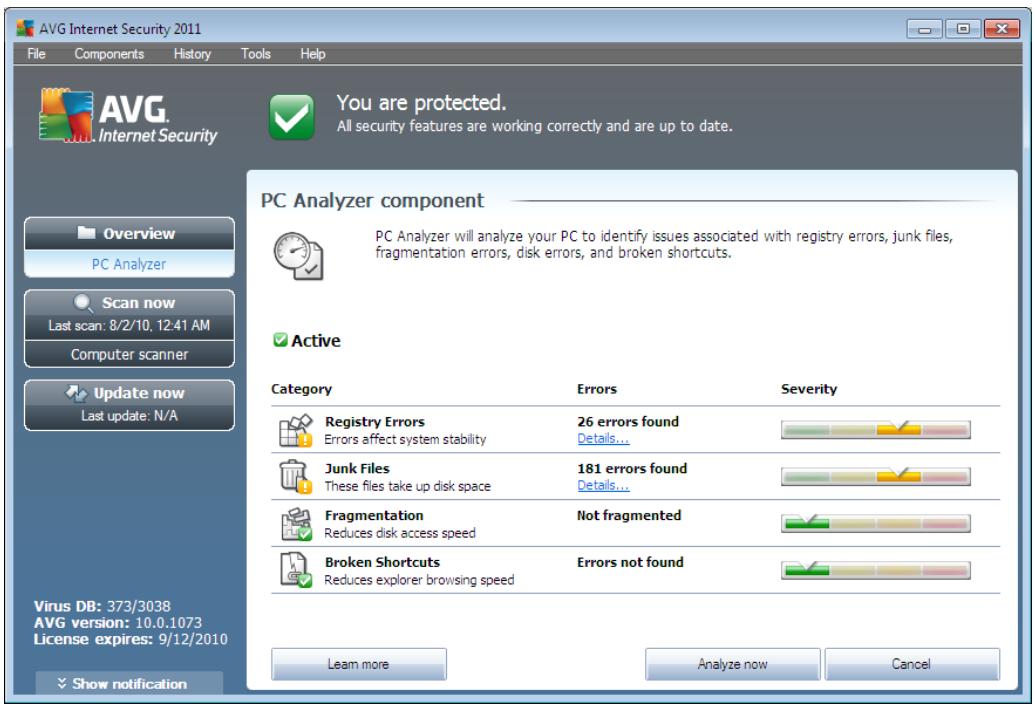This screenshot has height=704, width=1034.
Task: Open the History menu
Action: pos(192,54)
